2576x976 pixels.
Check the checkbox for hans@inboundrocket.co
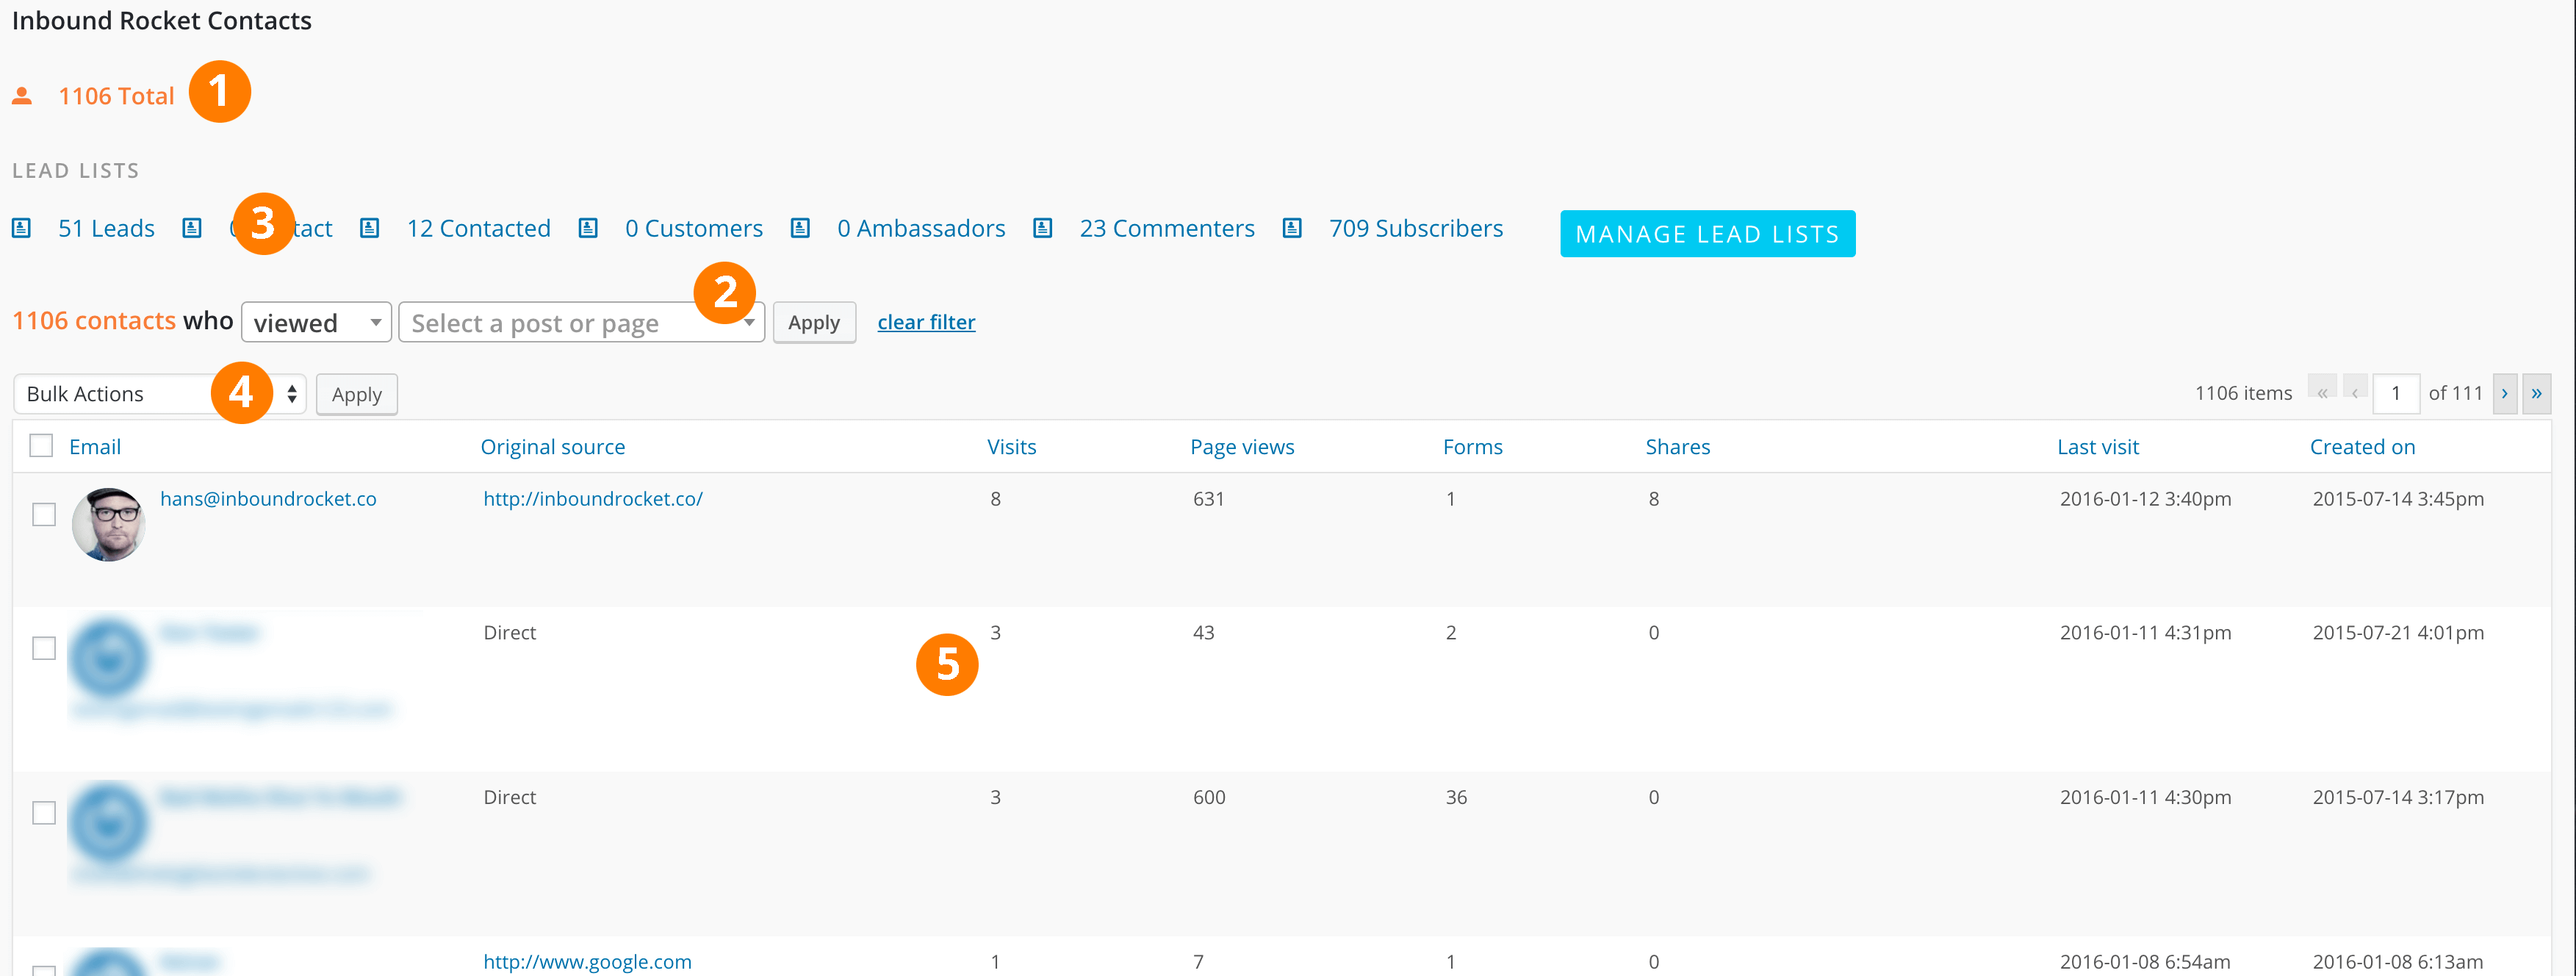[x=43, y=514]
